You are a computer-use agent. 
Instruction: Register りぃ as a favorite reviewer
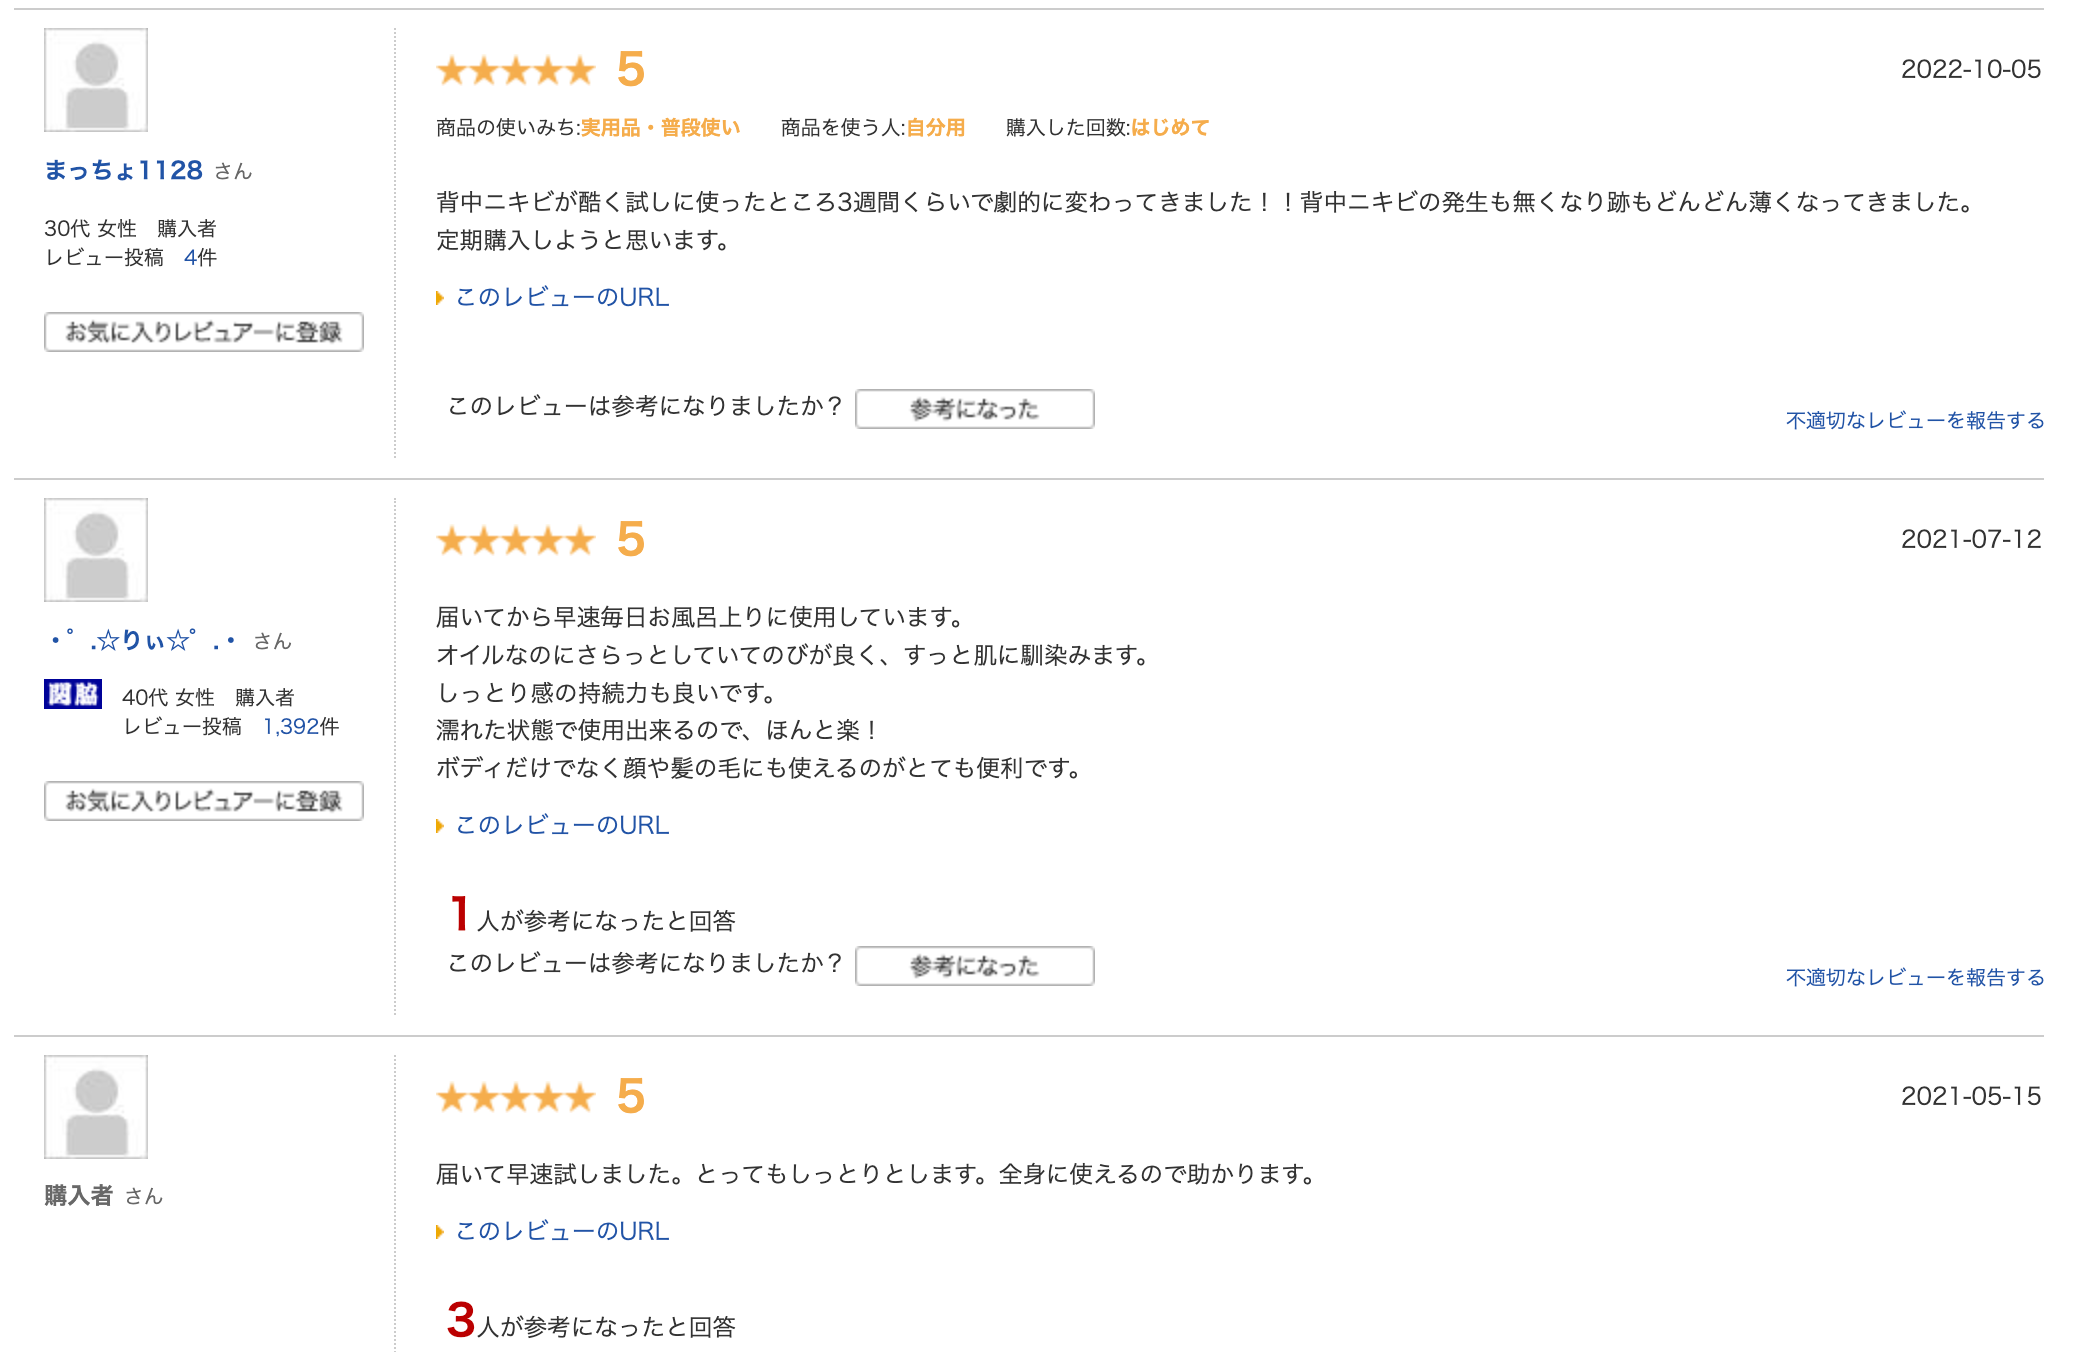pyautogui.click(x=204, y=800)
